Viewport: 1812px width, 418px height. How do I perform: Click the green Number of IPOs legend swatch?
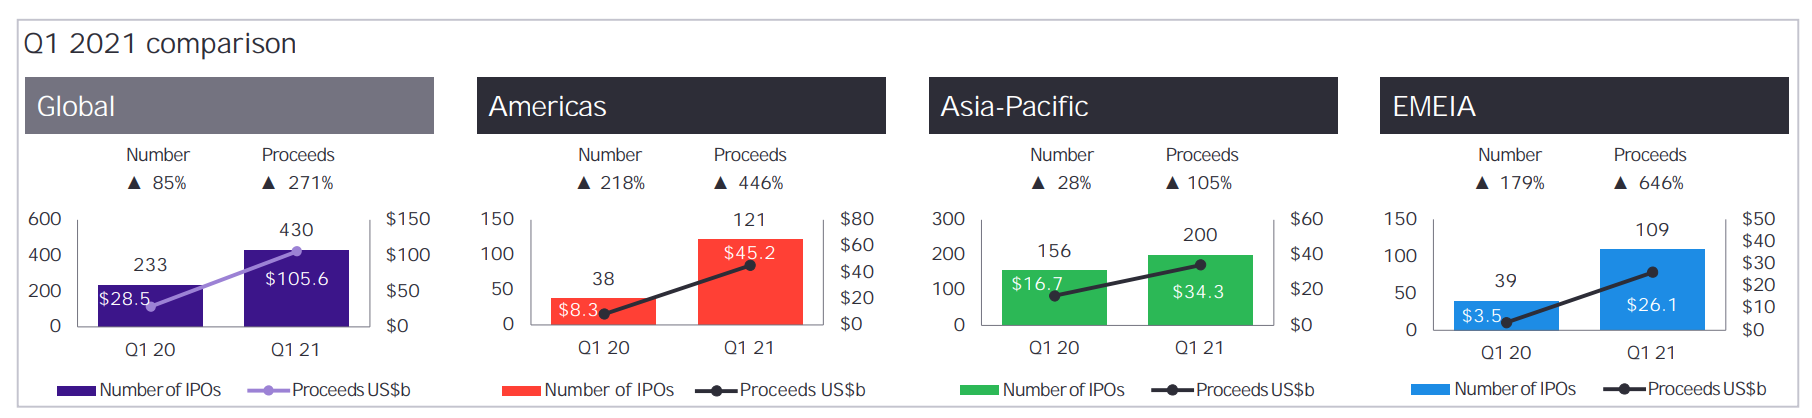pos(979,390)
